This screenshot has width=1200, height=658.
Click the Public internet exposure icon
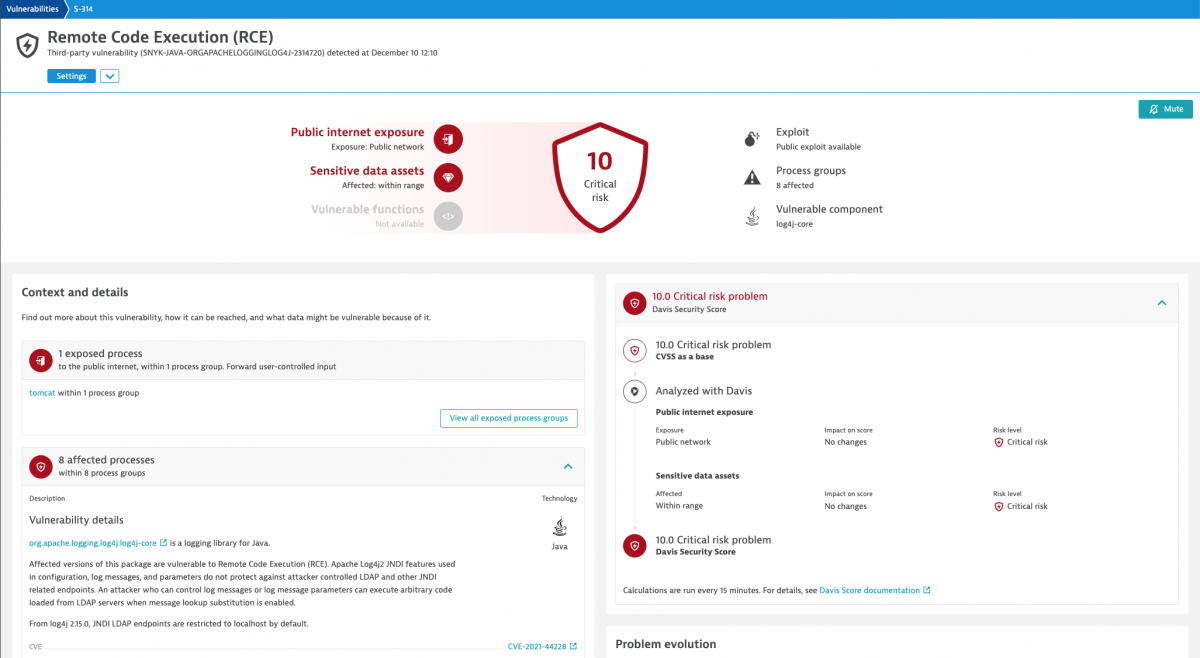click(x=446, y=138)
